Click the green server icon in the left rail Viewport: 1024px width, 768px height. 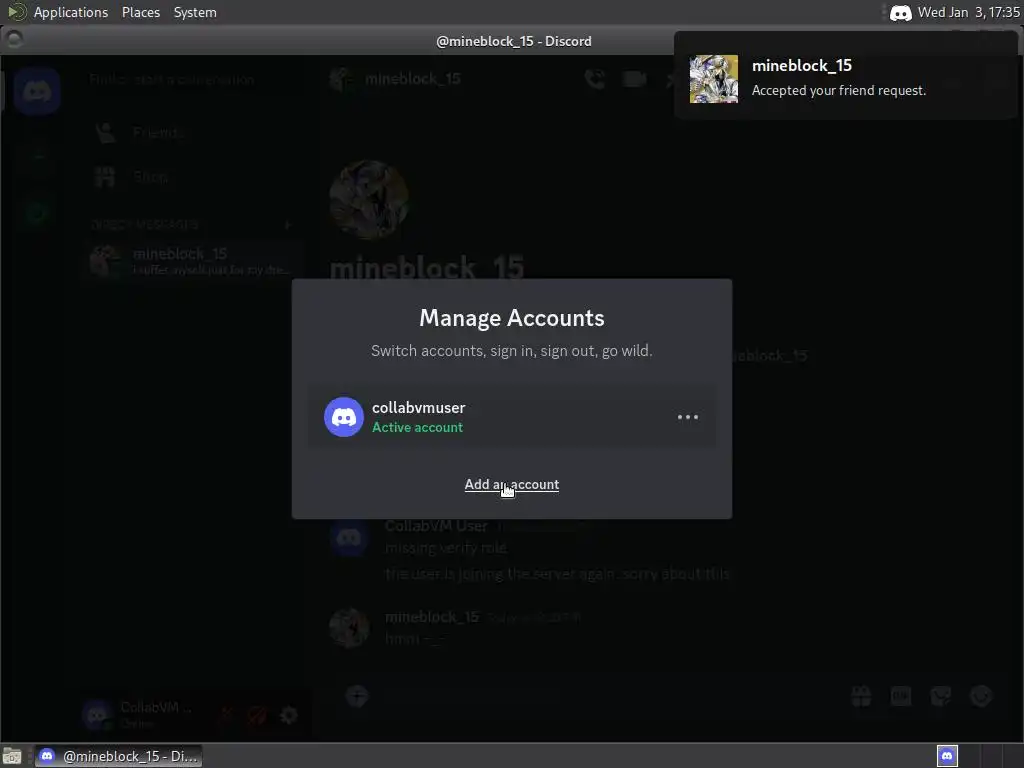[37, 214]
